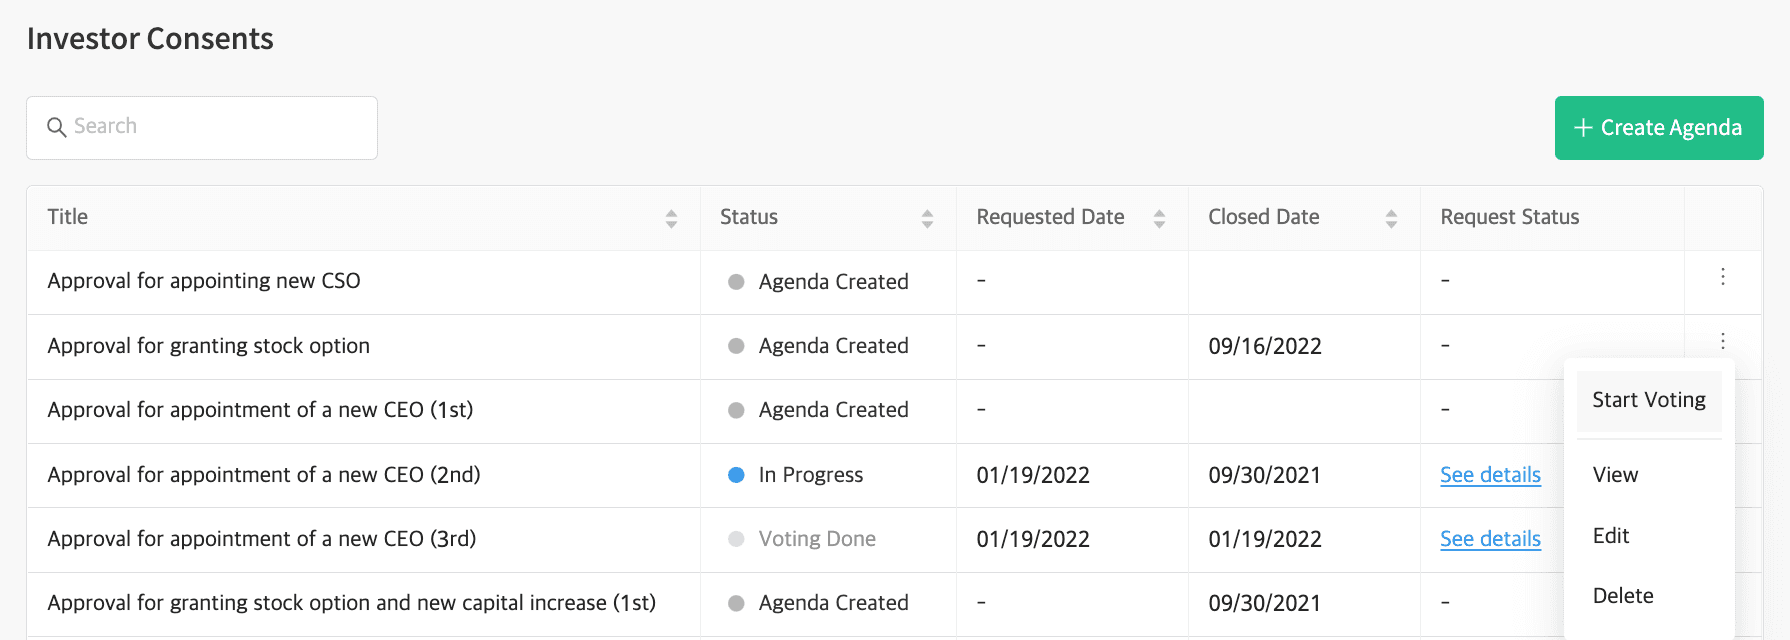Sort the table by the Title column
Image resolution: width=1790 pixels, height=640 pixels.
click(671, 218)
